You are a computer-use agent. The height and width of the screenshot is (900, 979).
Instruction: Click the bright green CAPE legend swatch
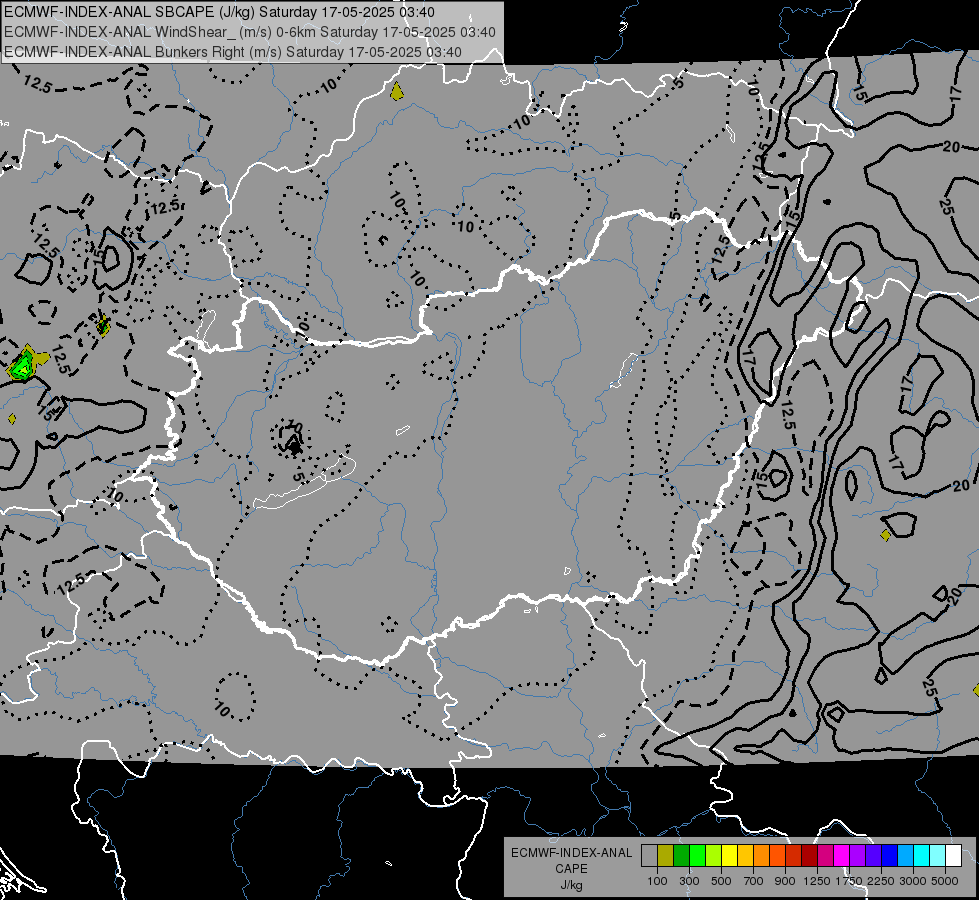click(697, 855)
